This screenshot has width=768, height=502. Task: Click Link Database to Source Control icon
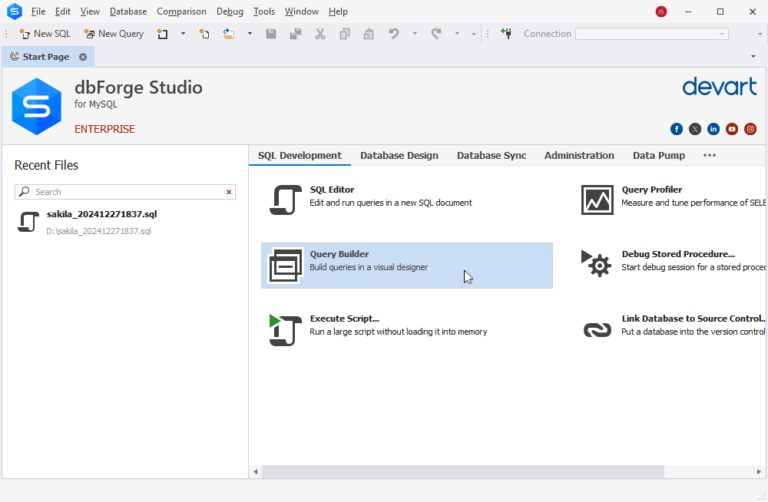(x=597, y=330)
